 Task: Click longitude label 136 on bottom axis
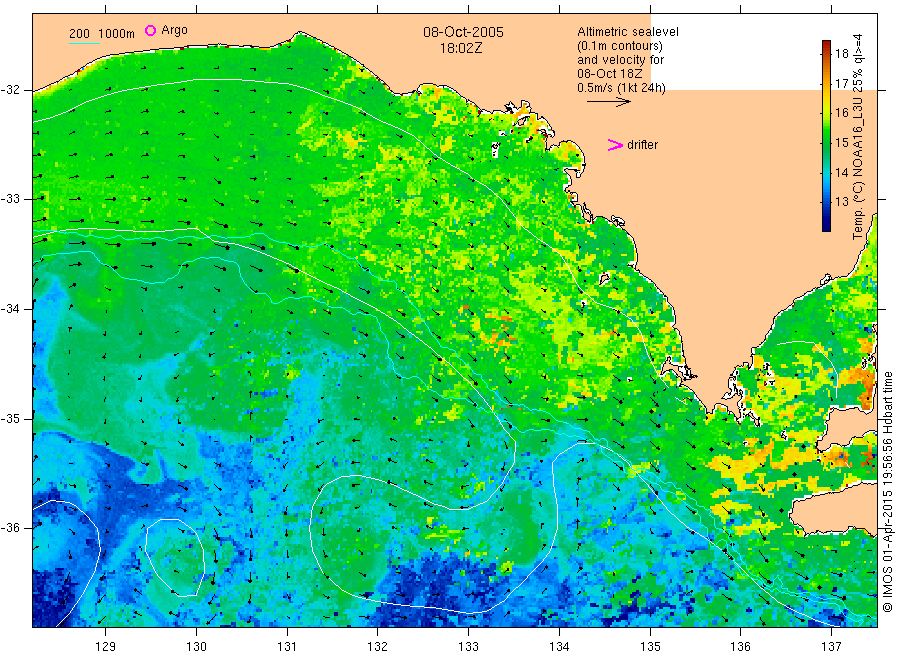click(740, 647)
